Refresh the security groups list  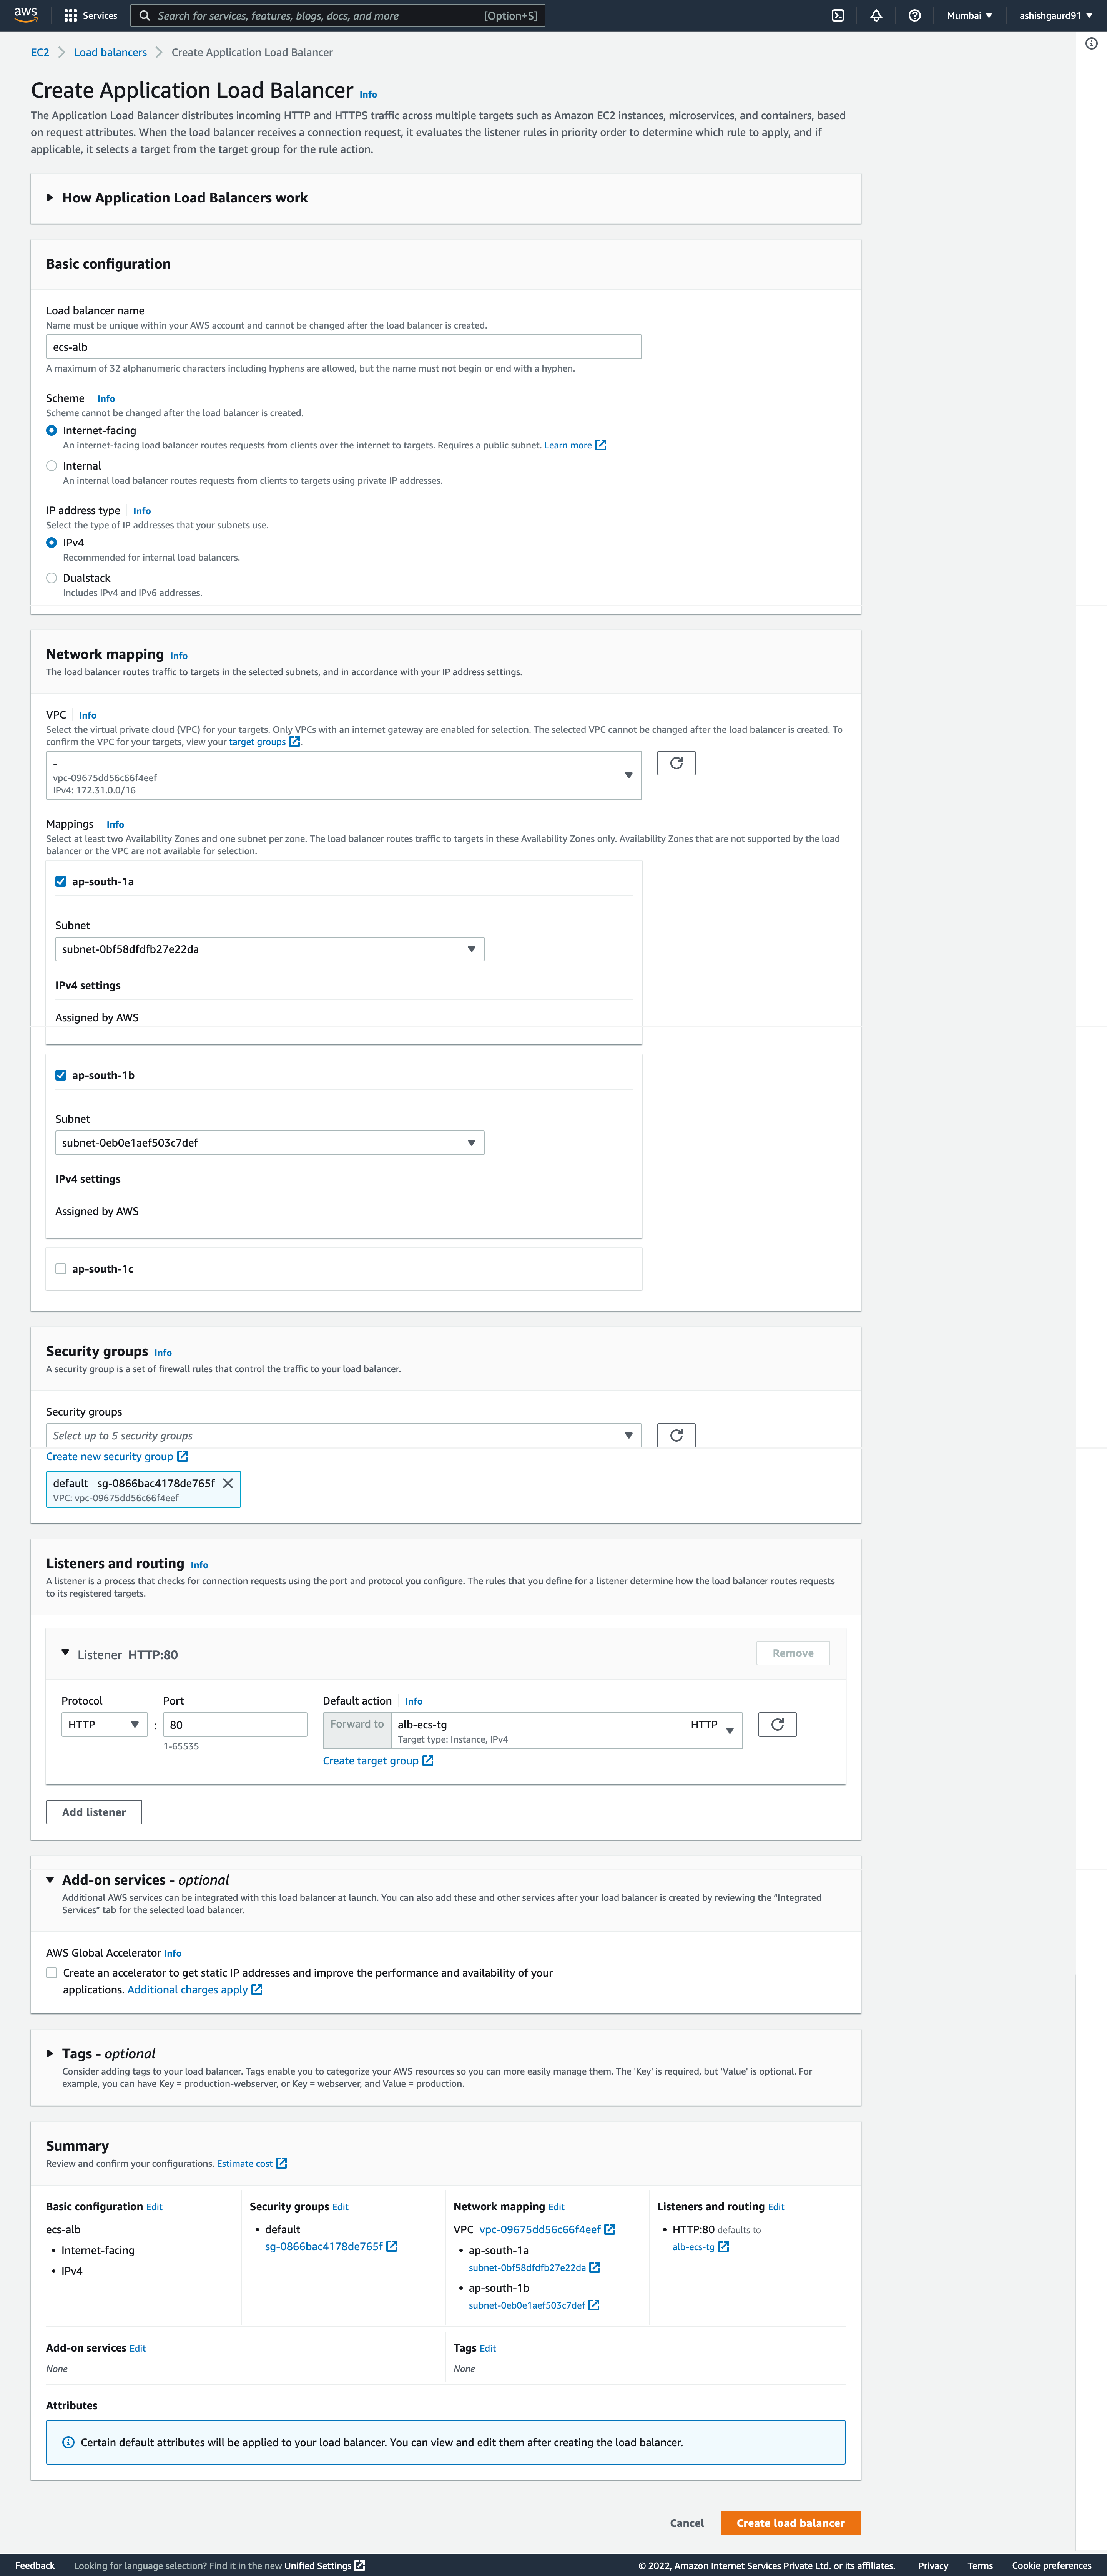click(676, 1435)
